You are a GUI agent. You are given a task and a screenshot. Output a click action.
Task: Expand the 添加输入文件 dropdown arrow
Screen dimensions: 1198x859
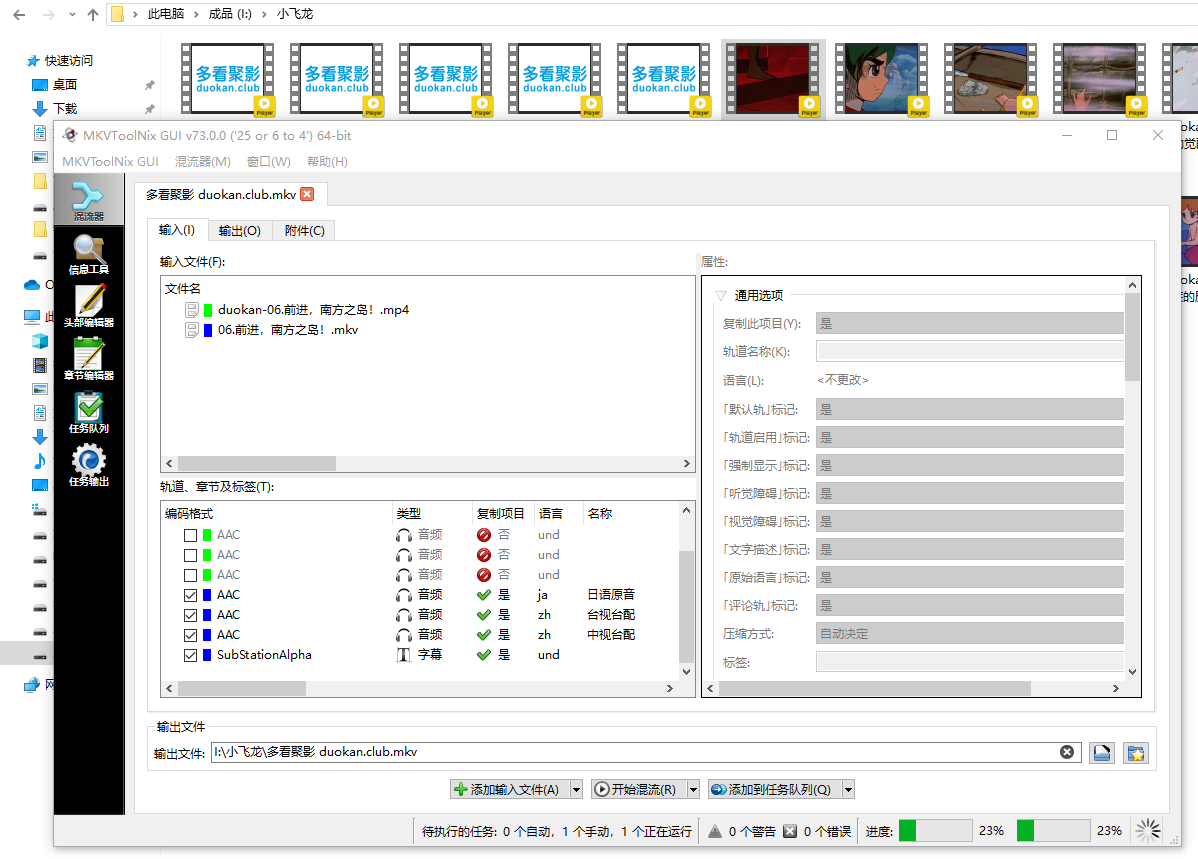576,789
